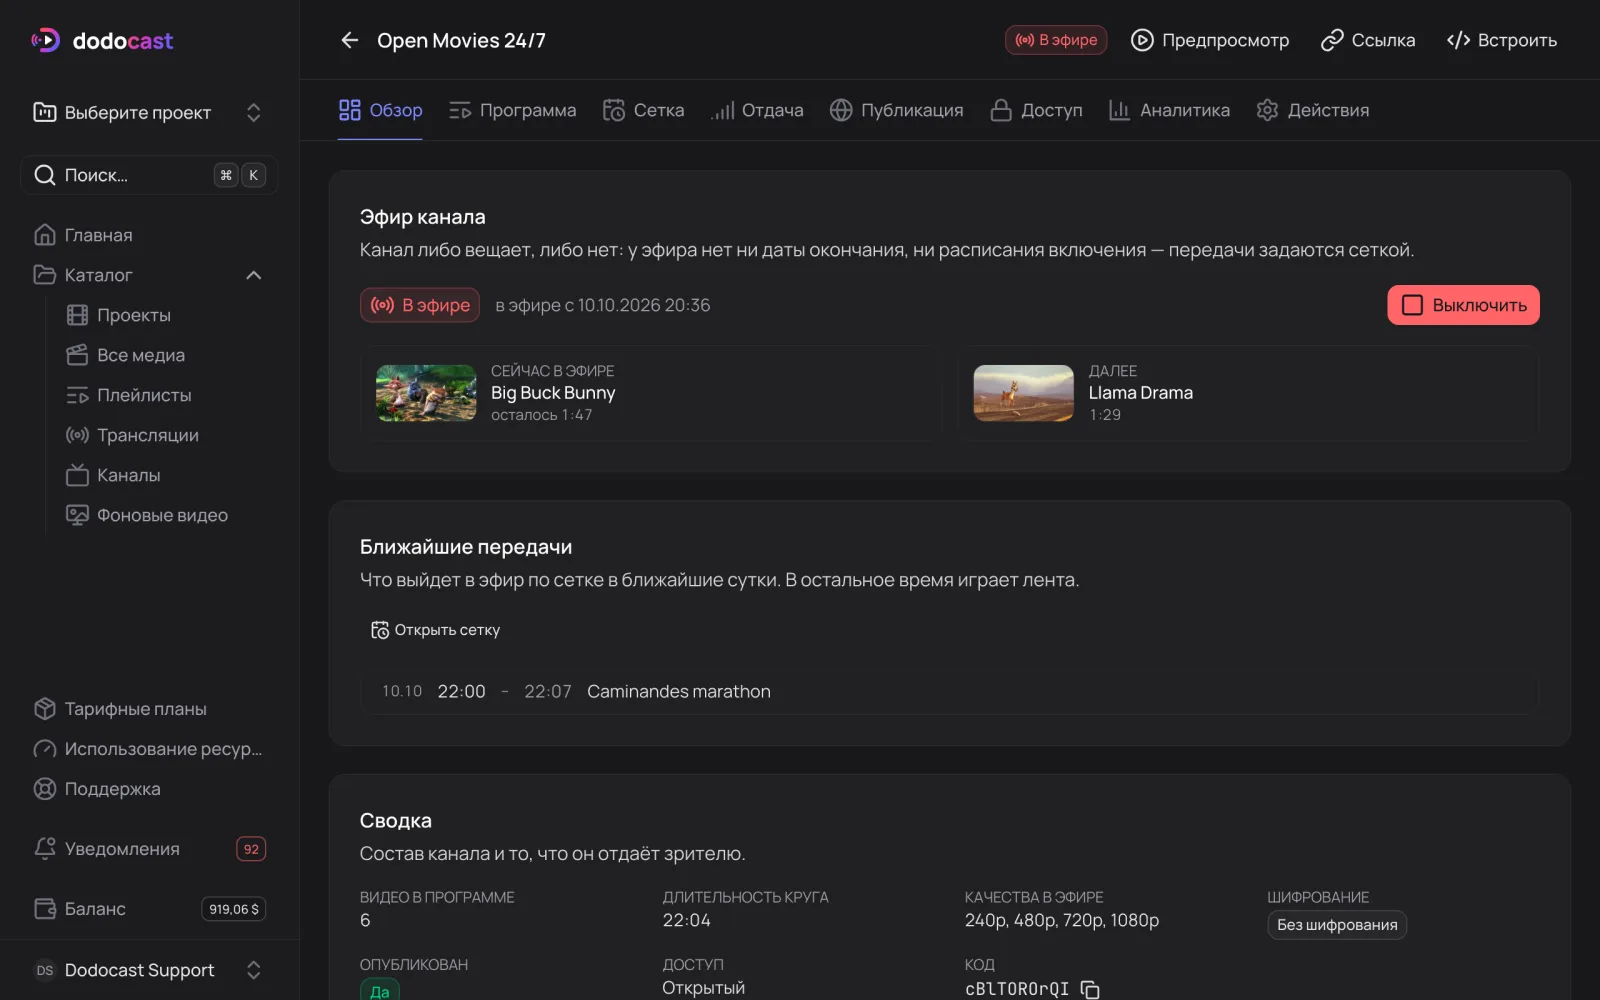Click the В эфире badge in Эфир канала

coord(420,305)
